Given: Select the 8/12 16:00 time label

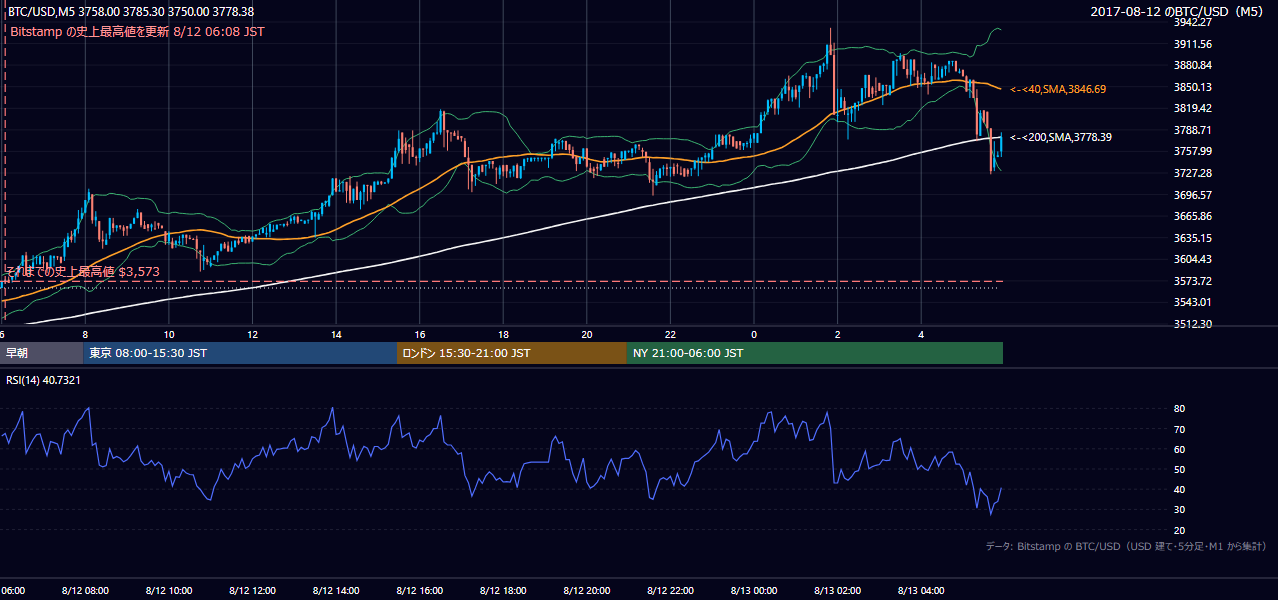Looking at the screenshot, I should pos(419,591).
